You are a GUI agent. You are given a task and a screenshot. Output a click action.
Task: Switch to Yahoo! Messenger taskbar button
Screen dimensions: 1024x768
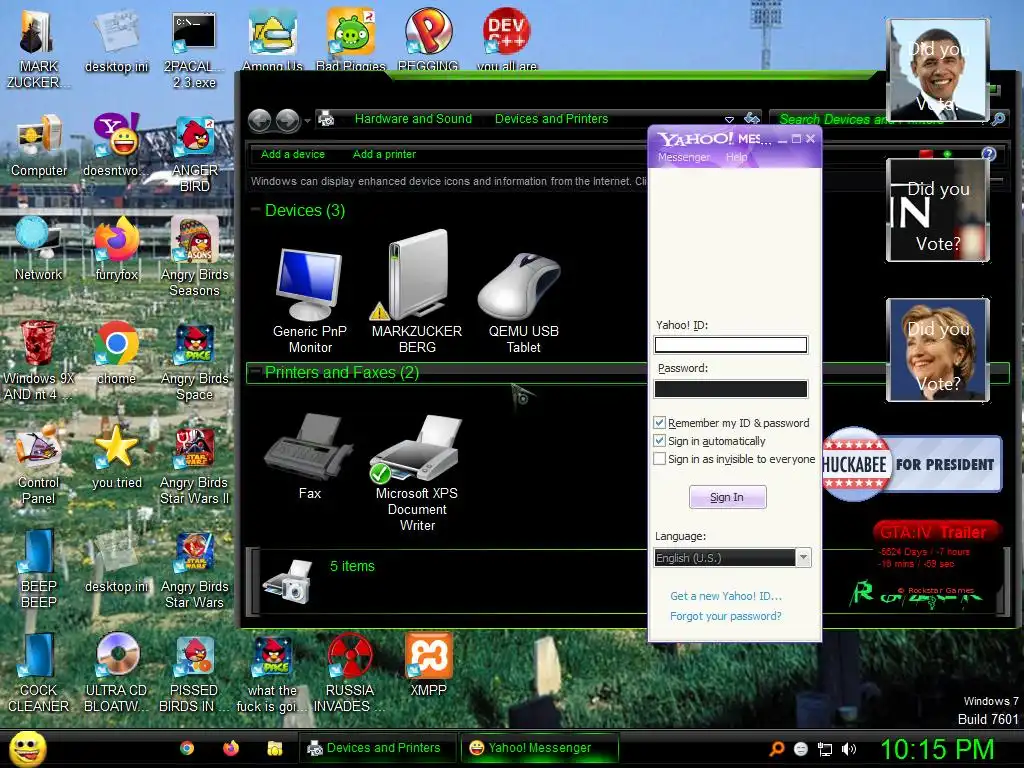[539, 748]
